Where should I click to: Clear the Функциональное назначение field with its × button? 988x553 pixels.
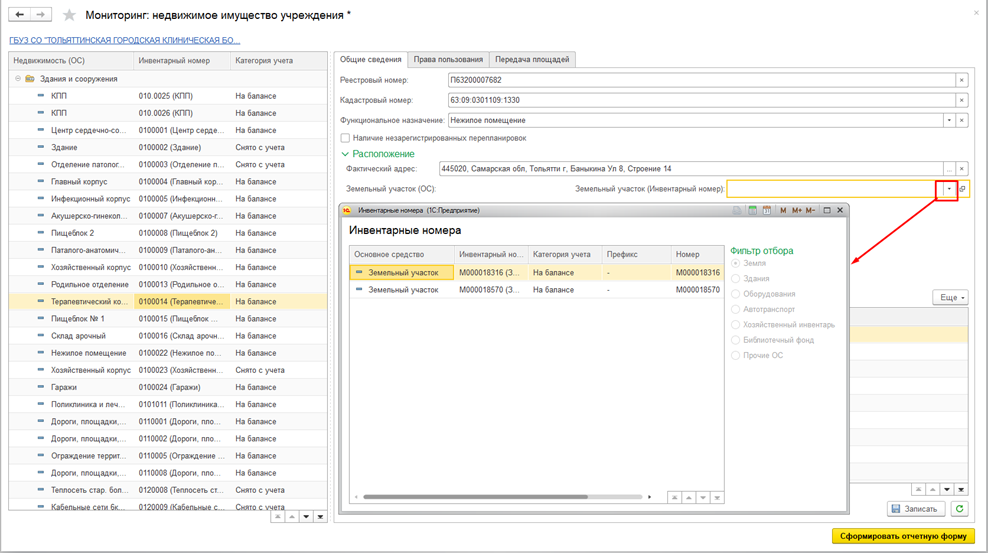tap(962, 120)
